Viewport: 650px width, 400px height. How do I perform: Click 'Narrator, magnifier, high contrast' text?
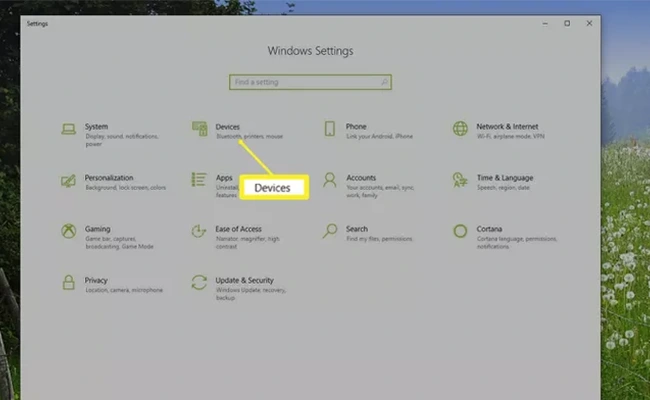click(247, 243)
